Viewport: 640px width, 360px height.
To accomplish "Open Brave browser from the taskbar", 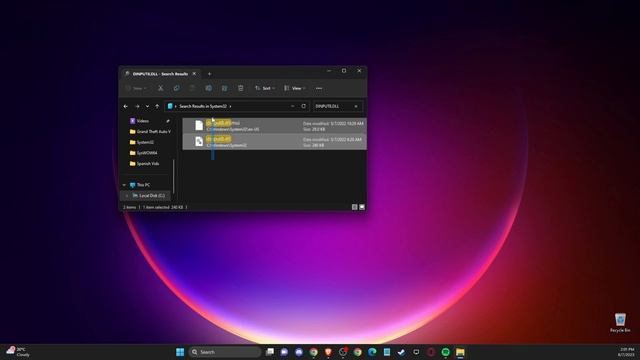I will (x=328, y=352).
